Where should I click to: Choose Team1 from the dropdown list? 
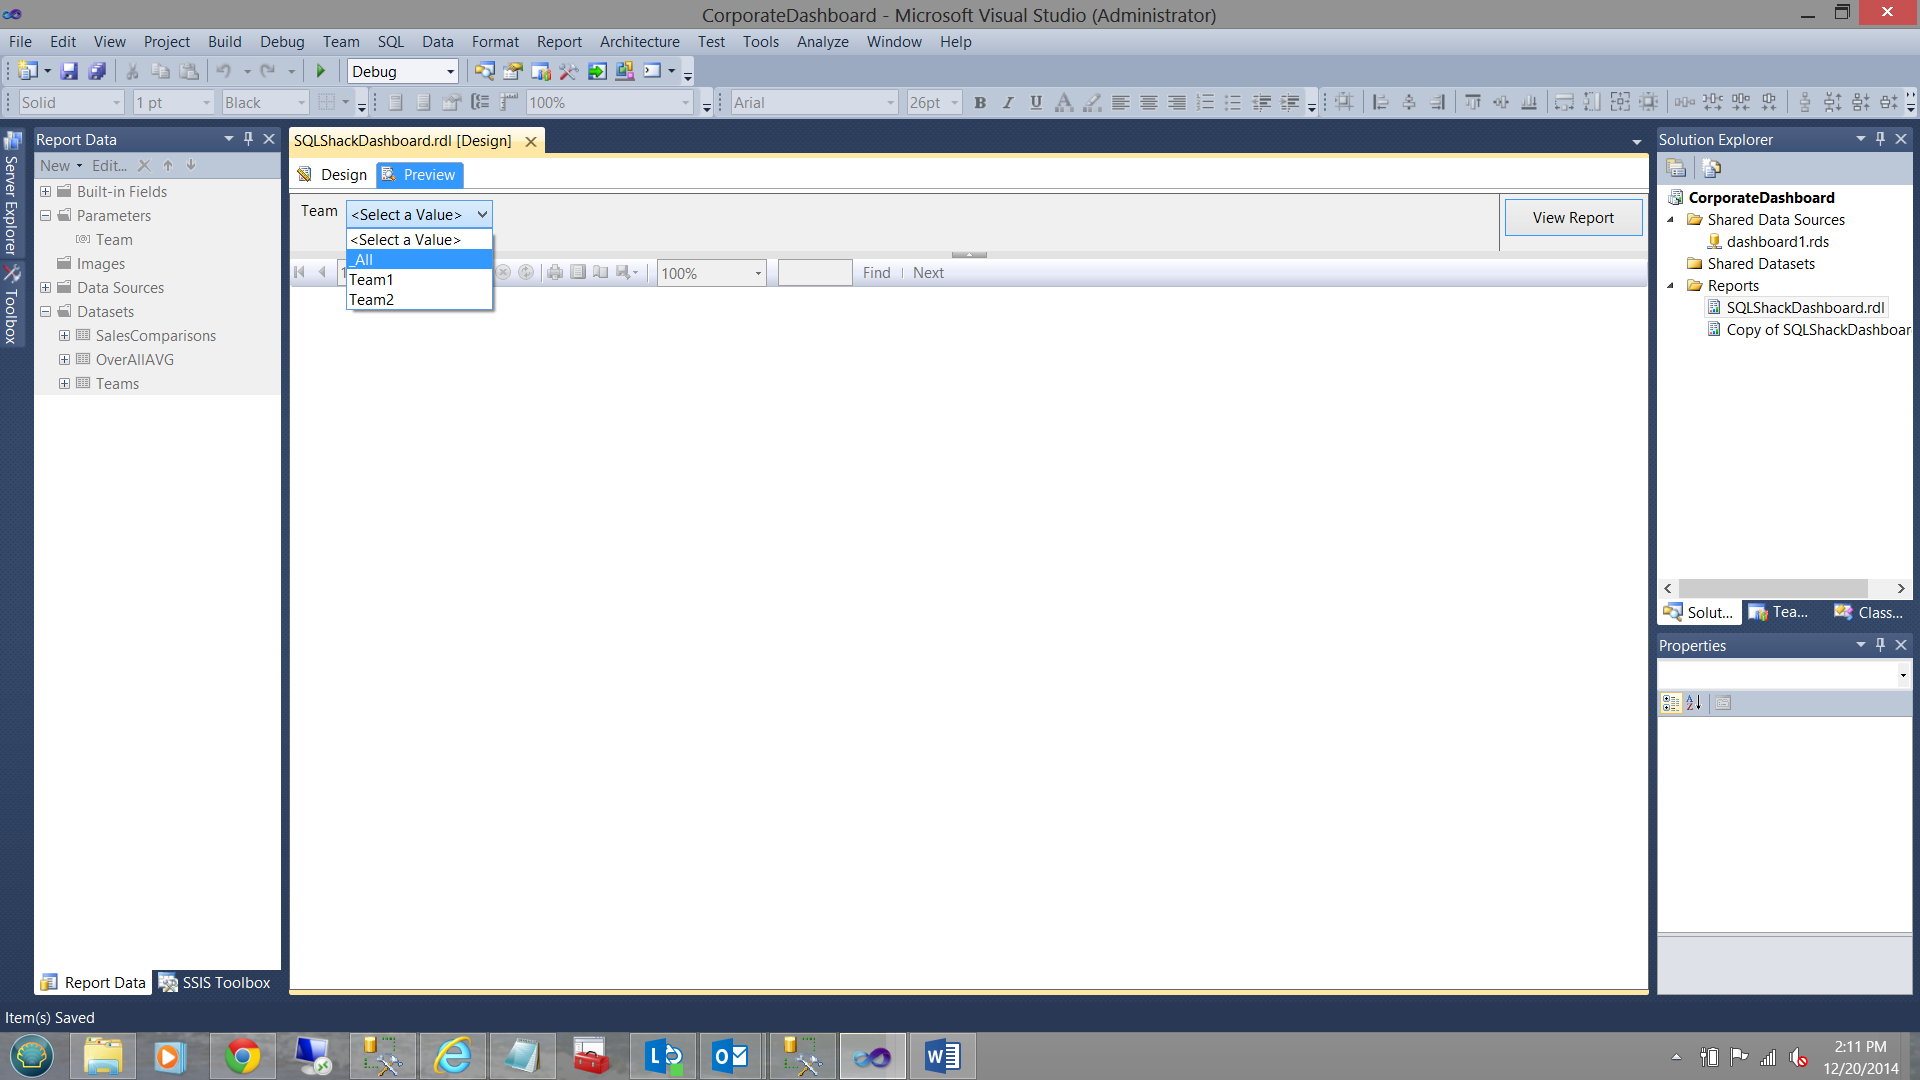tap(419, 279)
